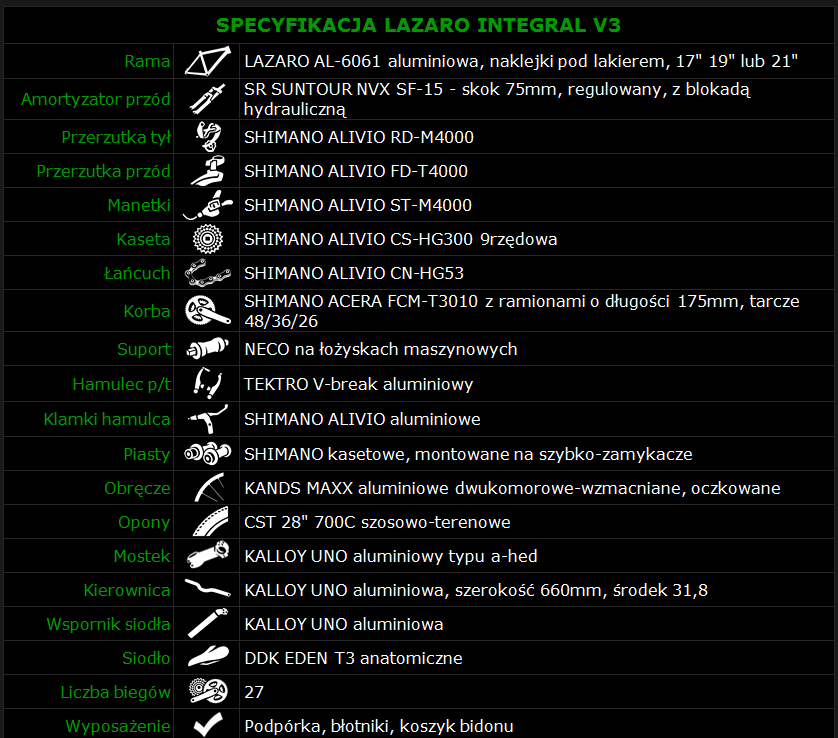Click the Suport label

(144, 349)
